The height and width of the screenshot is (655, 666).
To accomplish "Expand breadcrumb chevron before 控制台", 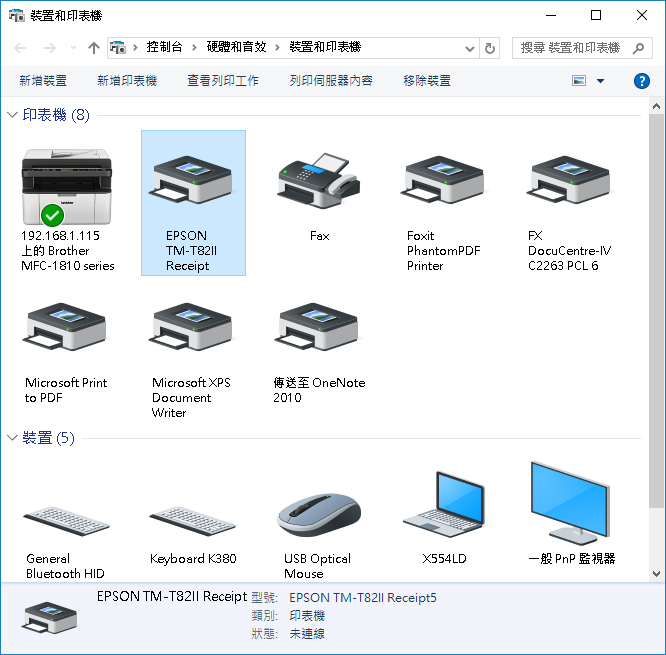I will click(x=135, y=47).
